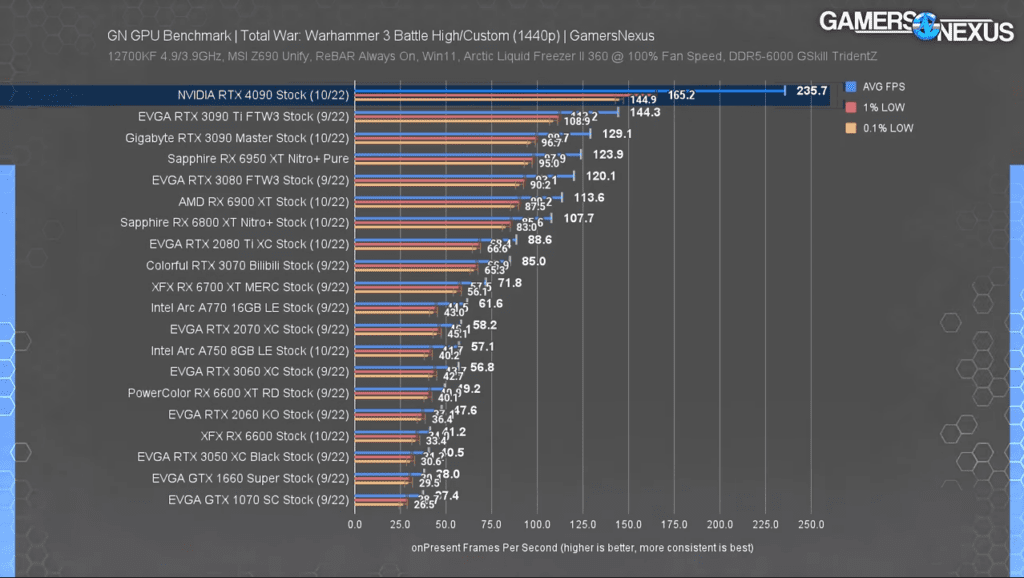Click the blue AVG FPS bar for RTX 3090 Ti

coord(486,112)
